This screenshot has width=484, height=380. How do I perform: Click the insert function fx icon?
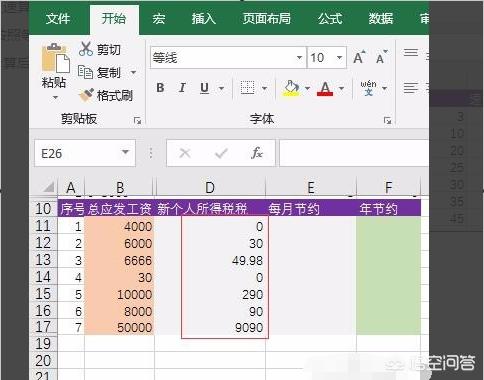pyautogui.click(x=257, y=153)
